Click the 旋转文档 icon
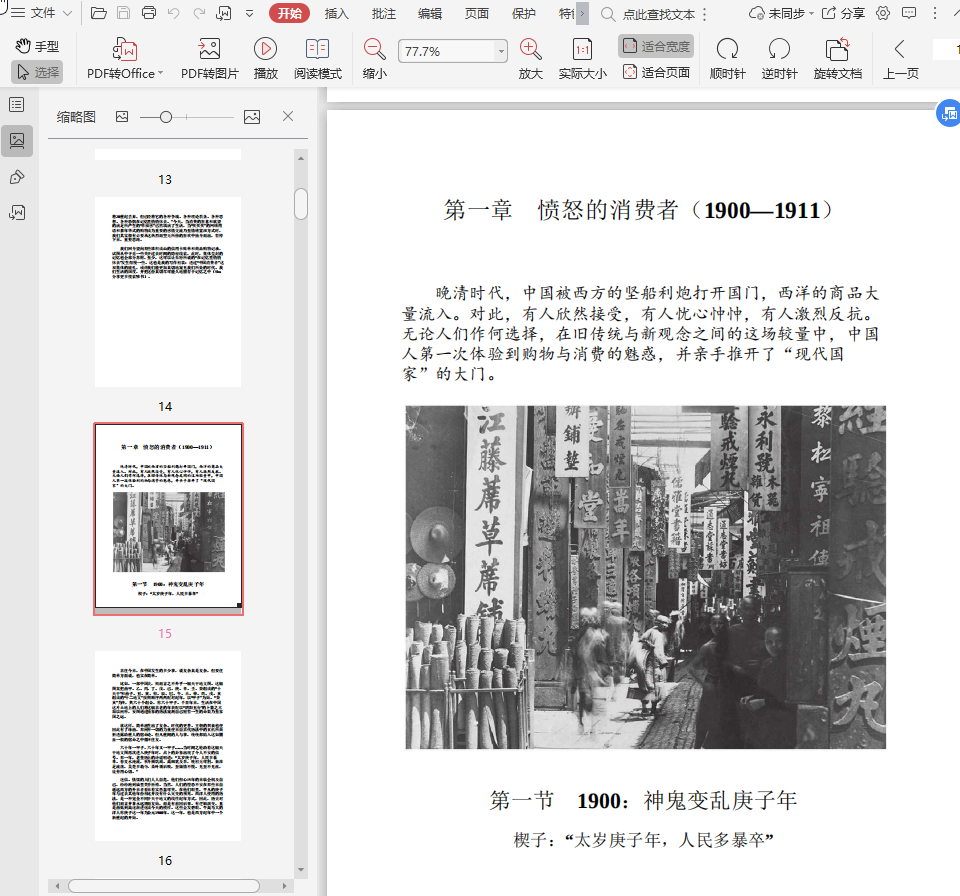960x896 pixels. (837, 50)
